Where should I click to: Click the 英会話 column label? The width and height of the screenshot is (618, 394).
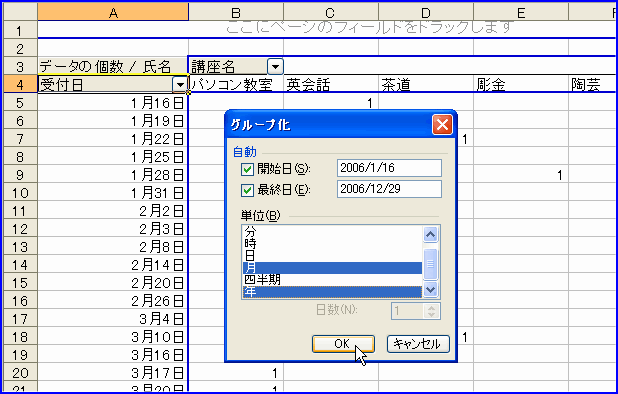click(x=331, y=84)
